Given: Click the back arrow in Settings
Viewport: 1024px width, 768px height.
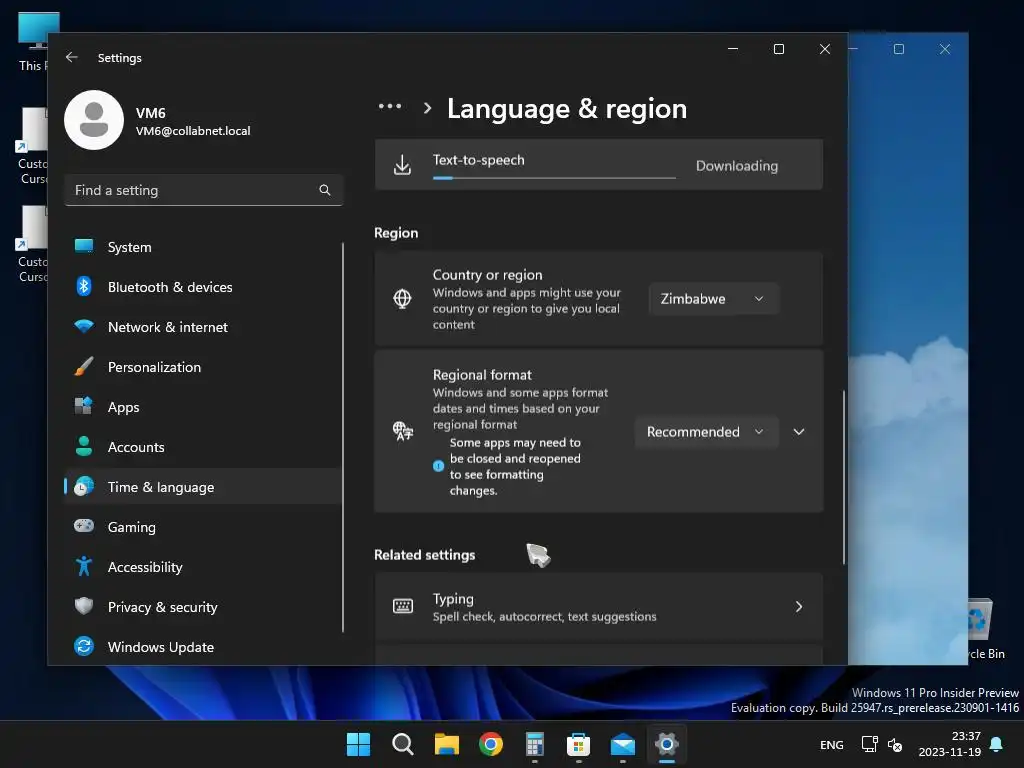Looking at the screenshot, I should pos(72,57).
